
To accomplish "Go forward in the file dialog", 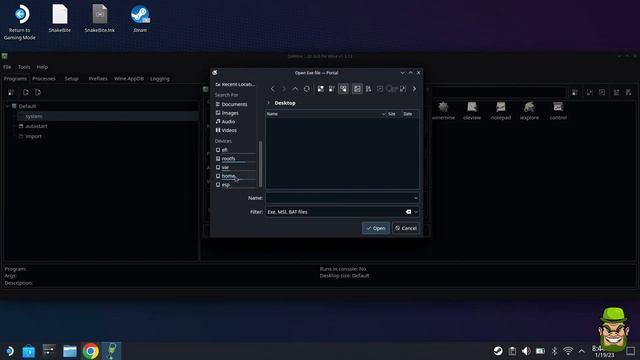I will [284, 89].
